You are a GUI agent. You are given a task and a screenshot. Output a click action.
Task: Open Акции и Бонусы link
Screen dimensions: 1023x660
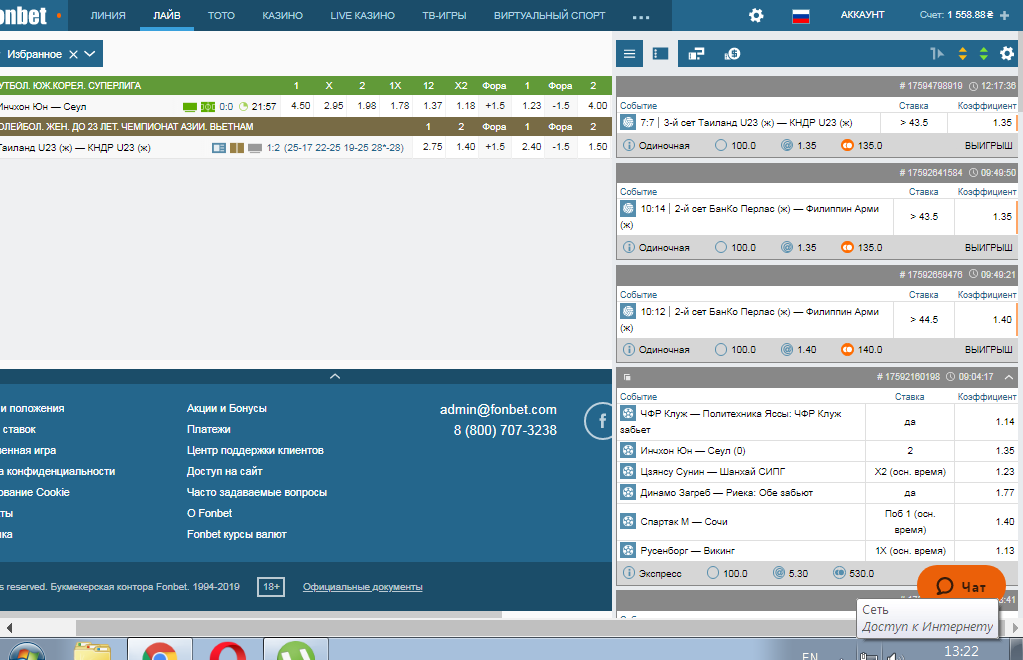(226, 408)
